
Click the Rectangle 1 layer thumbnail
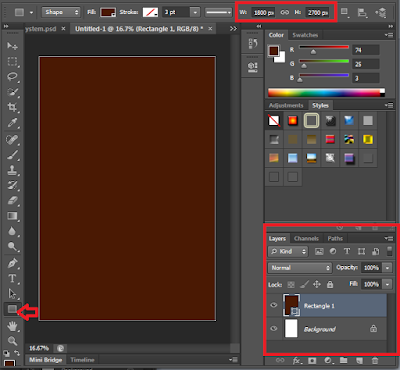(x=291, y=305)
